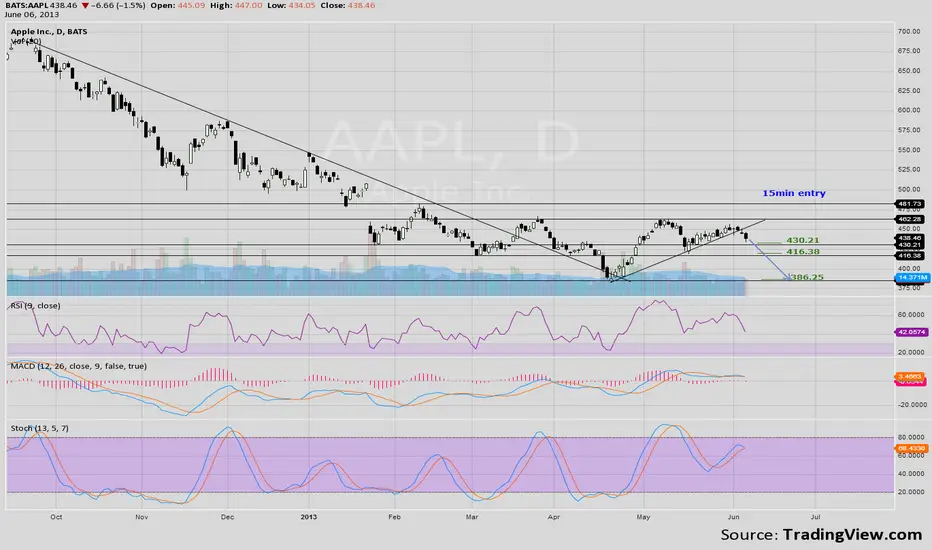
Task: Click the 550.00 price axis label
Action: 909,150
